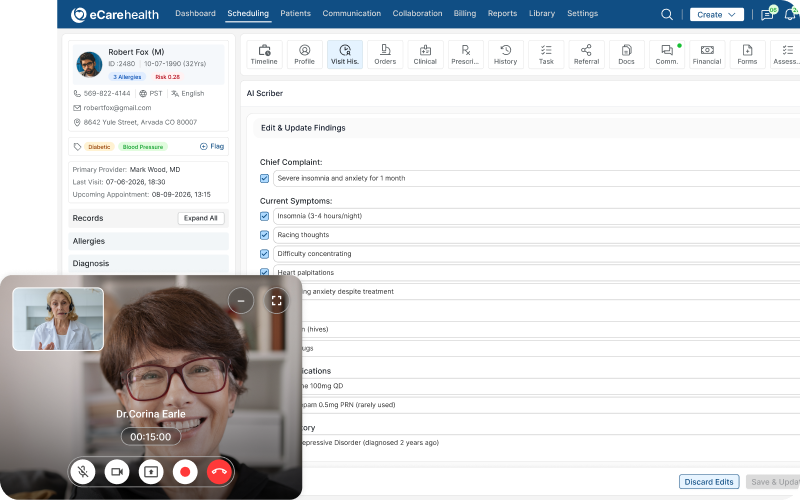Screen dimensions: 800x500
Task: Click the Risk 0.26 badge
Action: pos(167,77)
